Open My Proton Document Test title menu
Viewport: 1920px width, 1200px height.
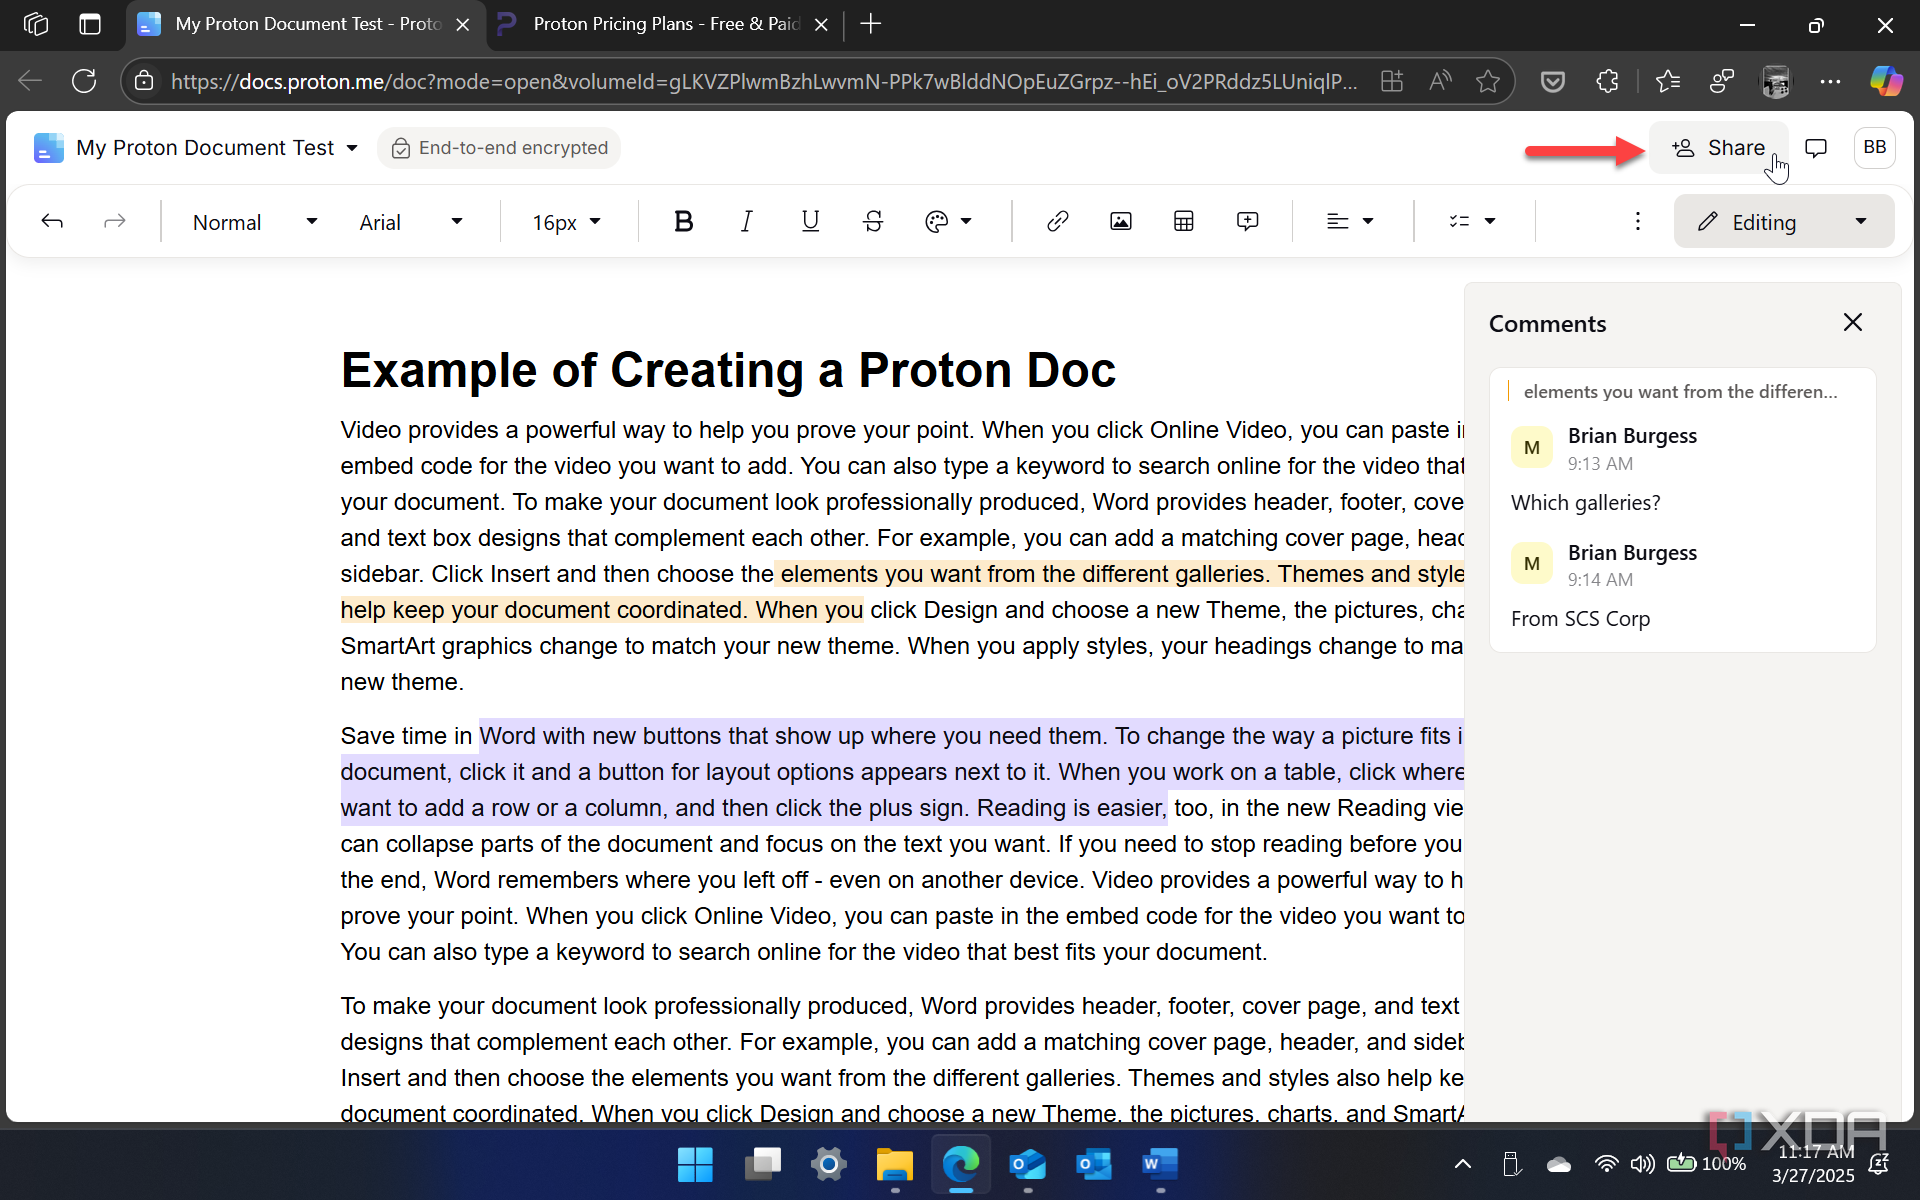tap(217, 148)
